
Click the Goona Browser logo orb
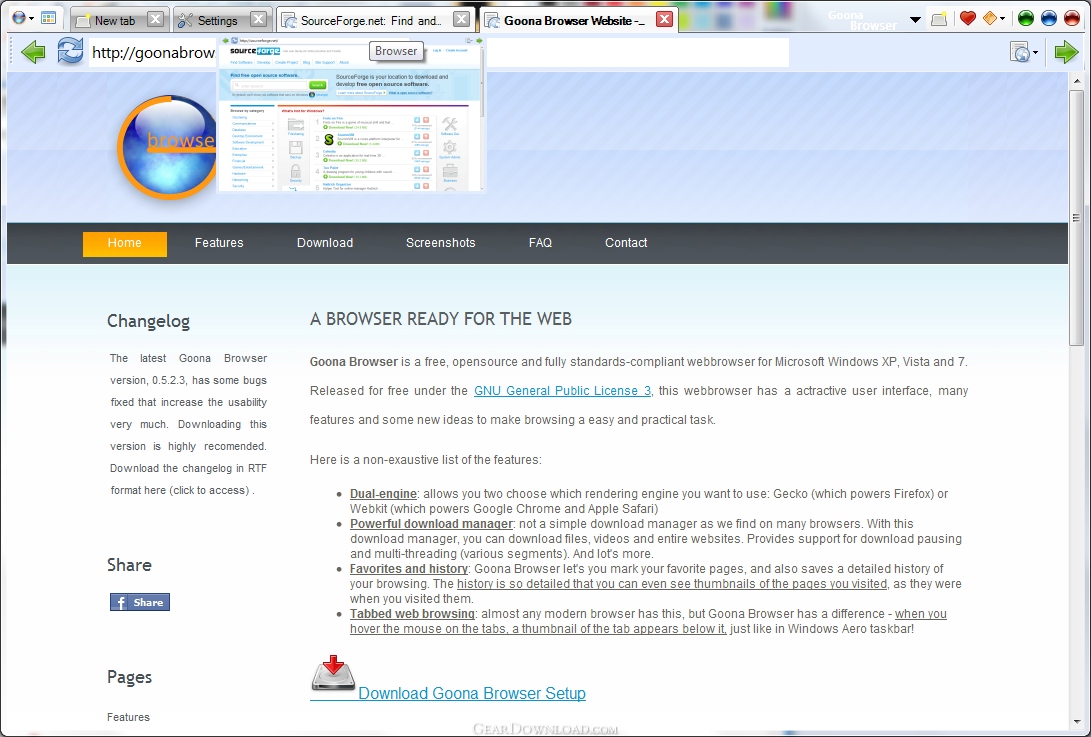pyautogui.click(x=167, y=147)
